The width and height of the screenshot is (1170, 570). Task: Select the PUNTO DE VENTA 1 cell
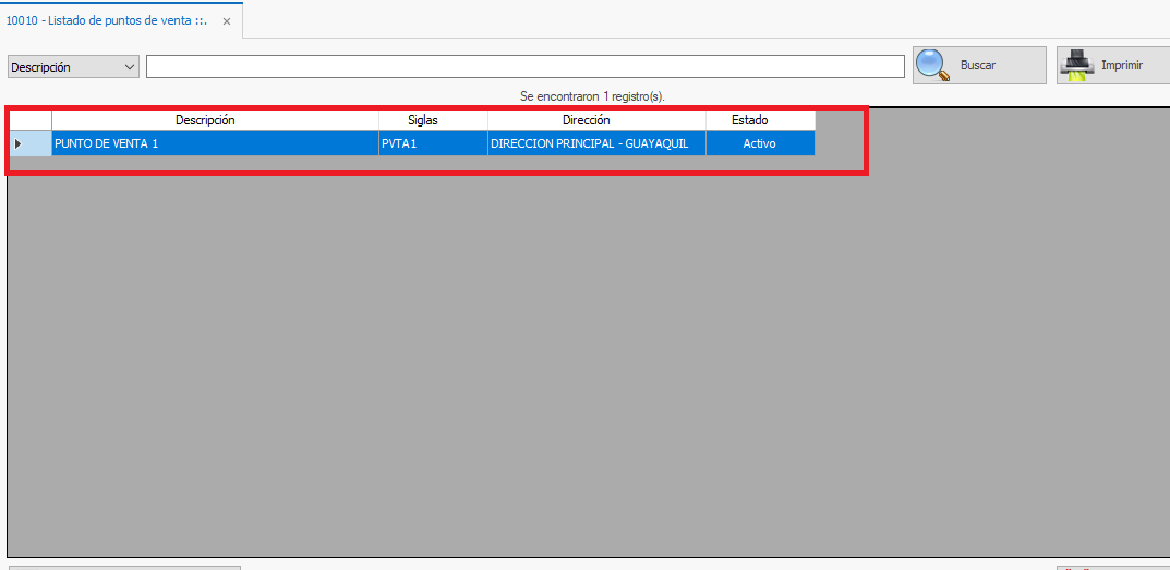(x=214, y=144)
